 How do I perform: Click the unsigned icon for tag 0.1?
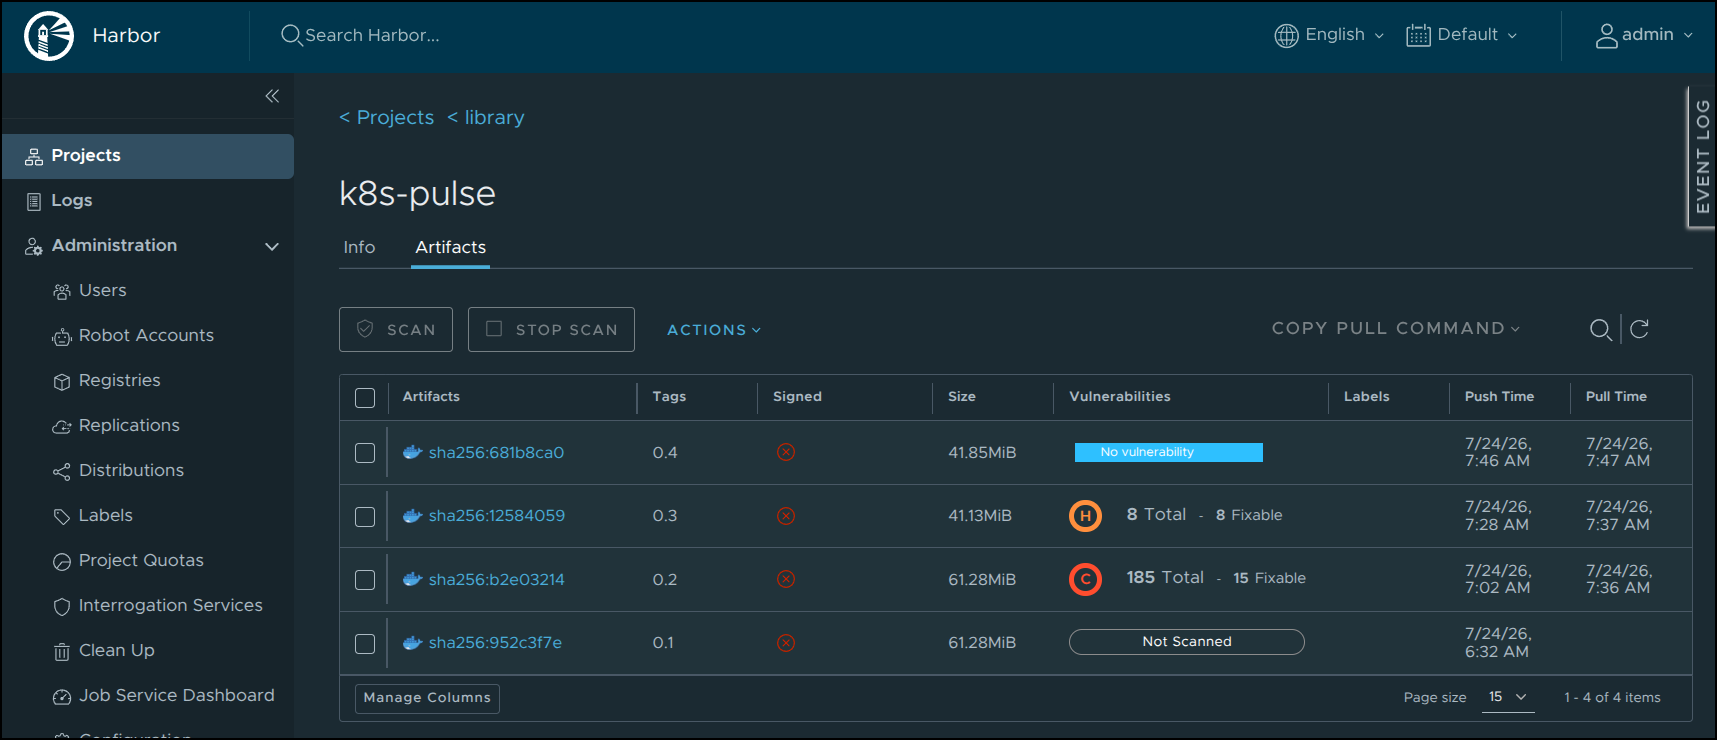tap(786, 643)
